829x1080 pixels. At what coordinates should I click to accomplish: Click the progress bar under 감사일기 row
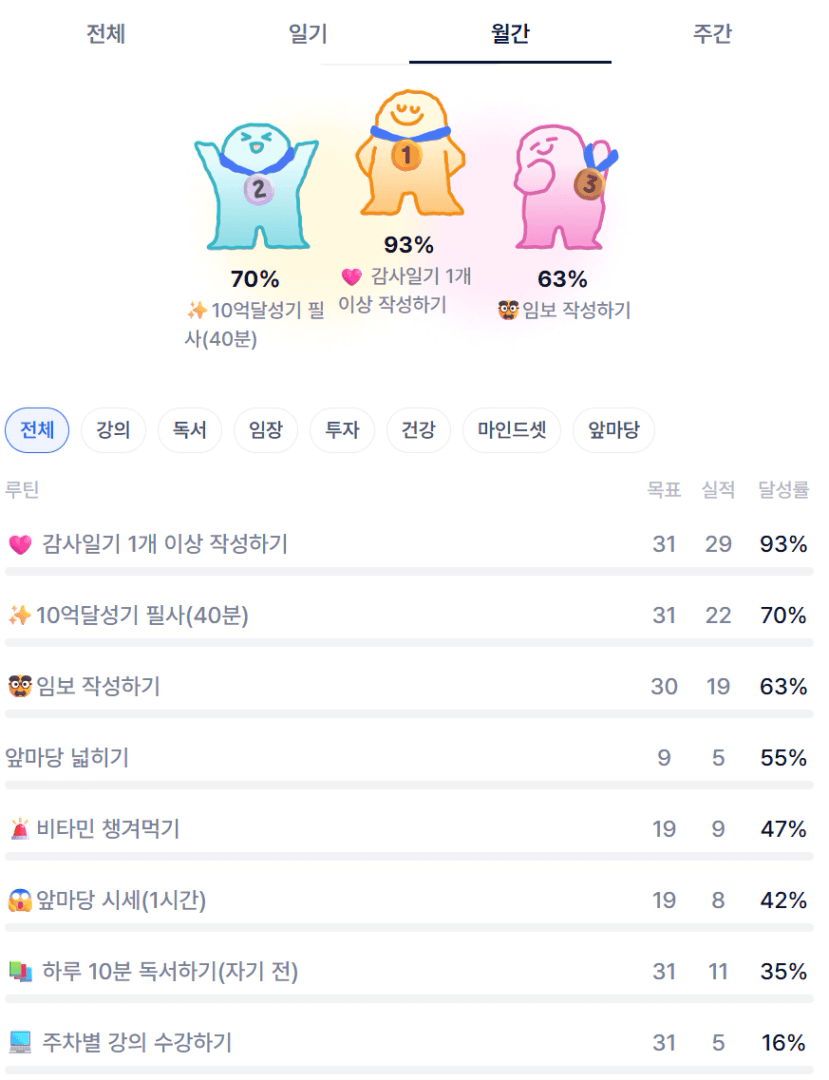(409, 572)
